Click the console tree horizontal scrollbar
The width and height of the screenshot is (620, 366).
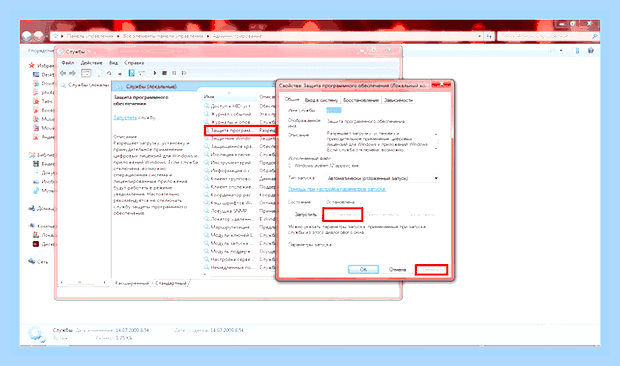click(x=83, y=282)
